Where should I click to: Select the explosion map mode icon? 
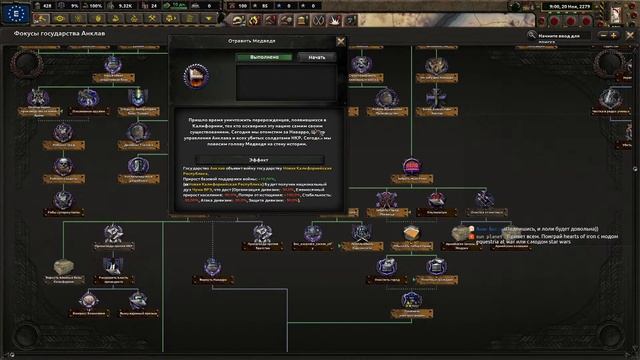[x=335, y=20]
